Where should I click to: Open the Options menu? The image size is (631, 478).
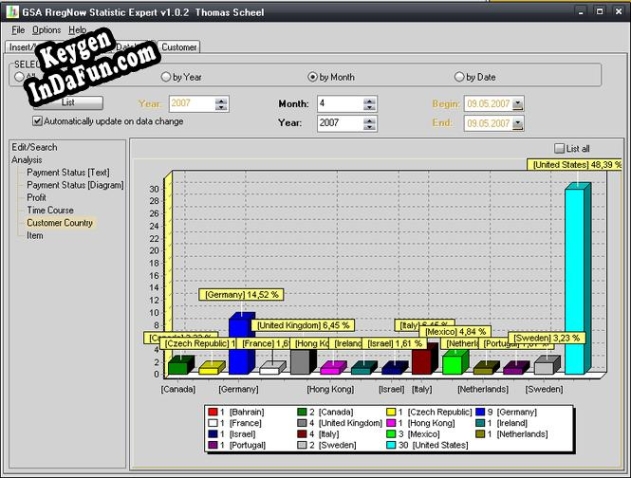[x=46, y=30]
